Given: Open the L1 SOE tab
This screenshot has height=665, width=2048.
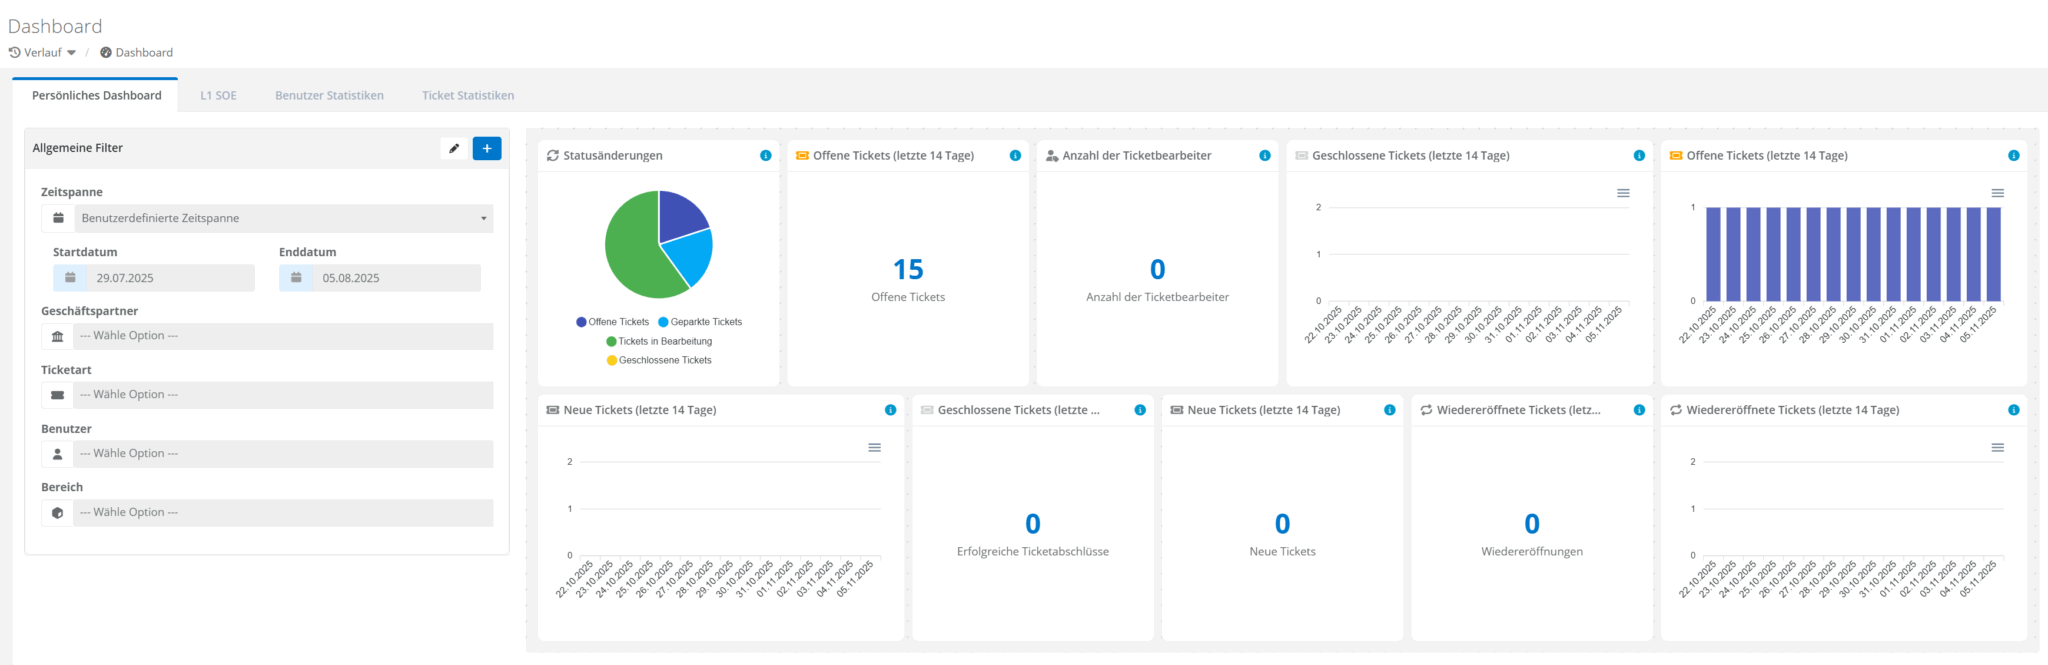Looking at the screenshot, I should (218, 95).
